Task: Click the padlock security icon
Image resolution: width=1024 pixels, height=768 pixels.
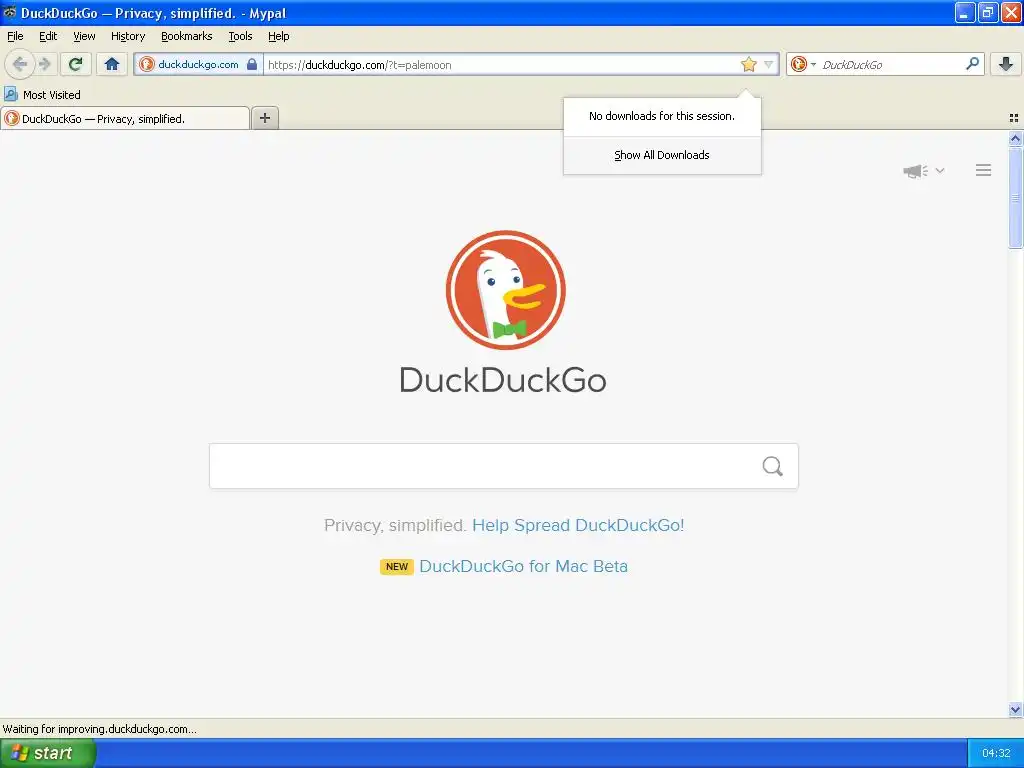Action: click(251, 64)
